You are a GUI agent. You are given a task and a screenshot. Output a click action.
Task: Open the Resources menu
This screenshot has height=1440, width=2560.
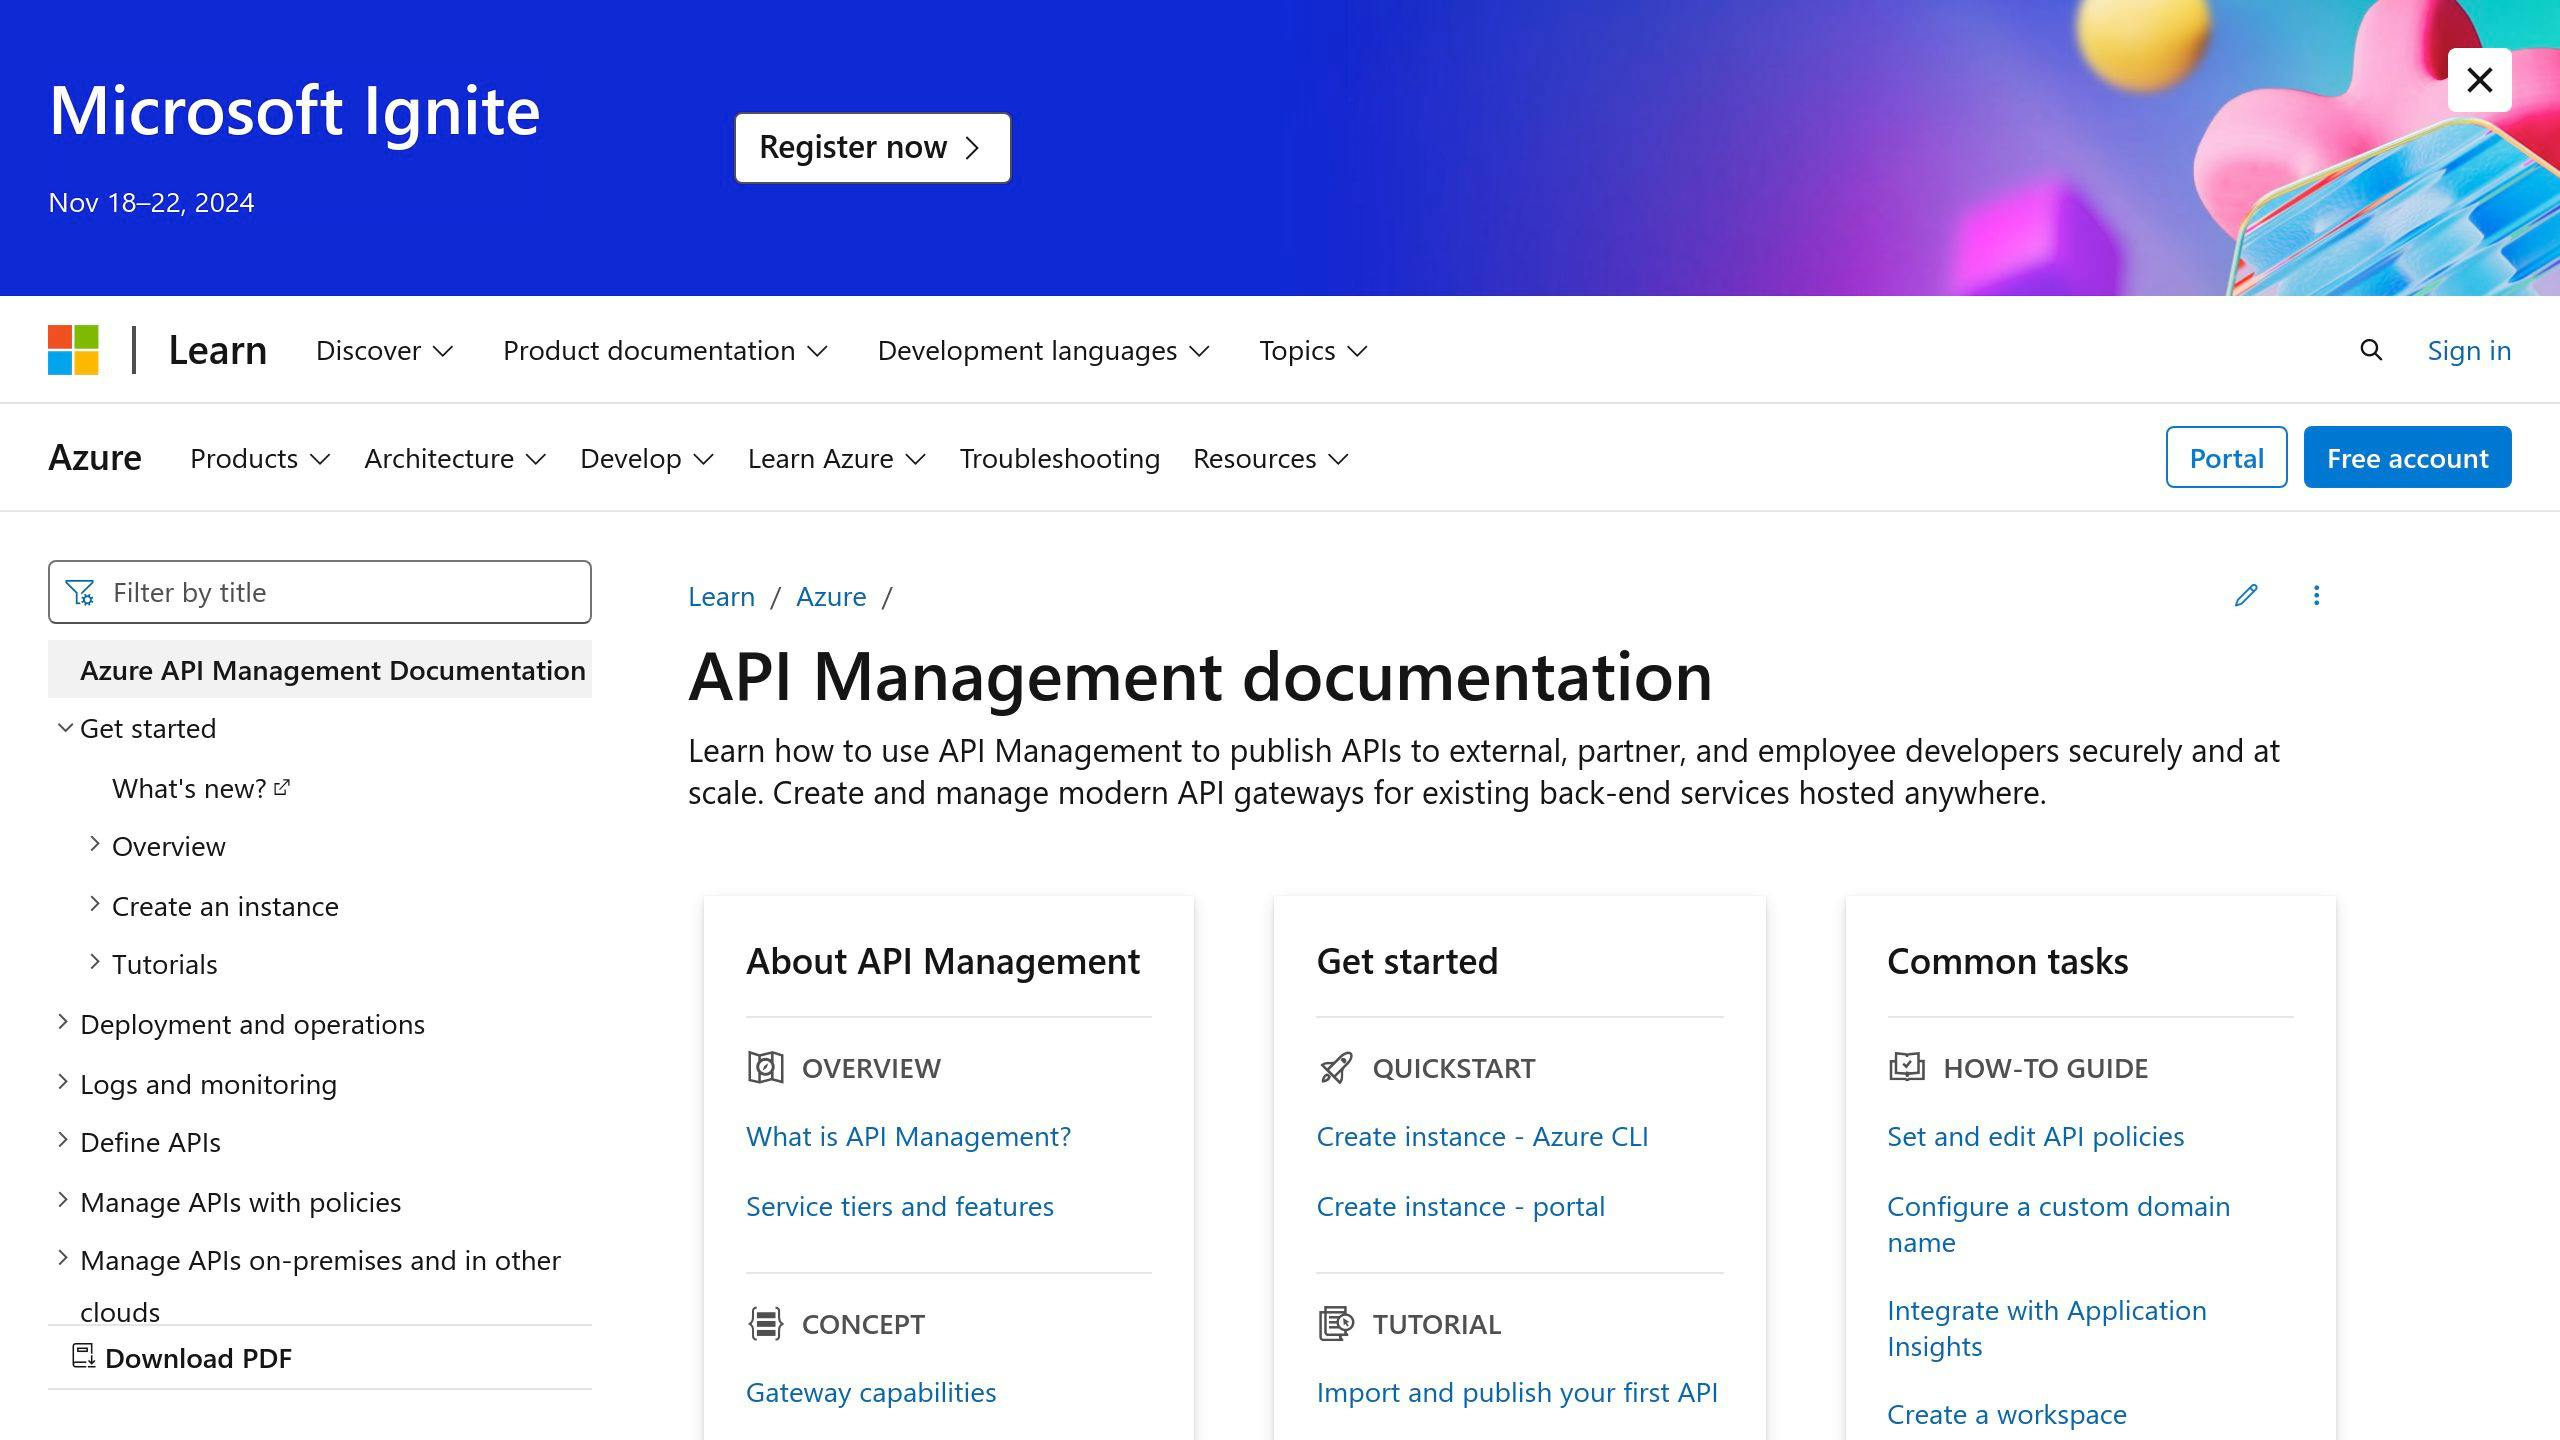click(x=1271, y=458)
